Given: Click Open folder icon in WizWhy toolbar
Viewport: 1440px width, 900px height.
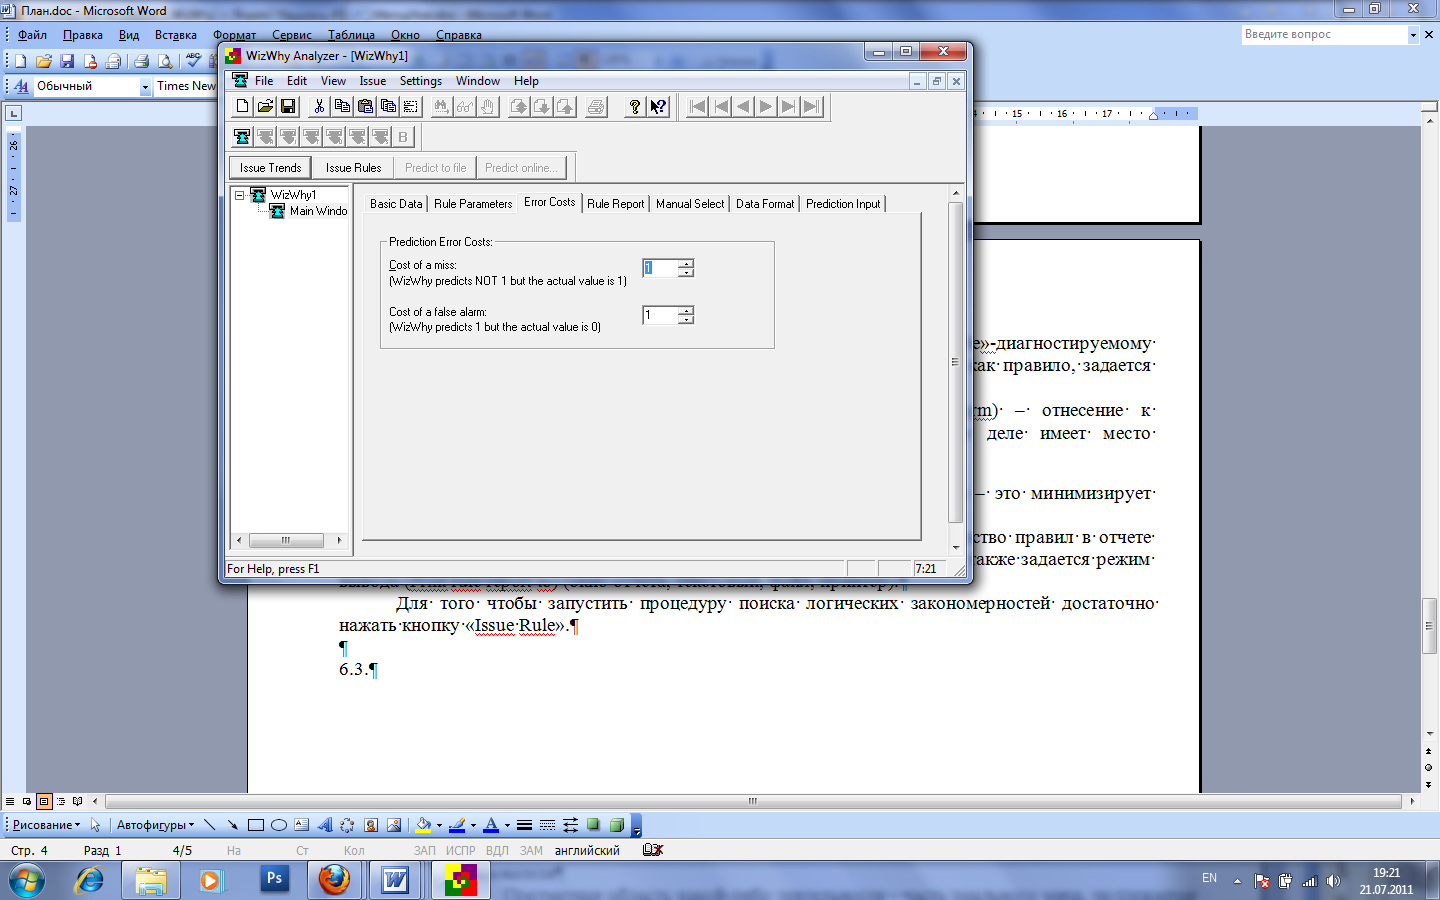Looking at the screenshot, I should click(x=265, y=106).
